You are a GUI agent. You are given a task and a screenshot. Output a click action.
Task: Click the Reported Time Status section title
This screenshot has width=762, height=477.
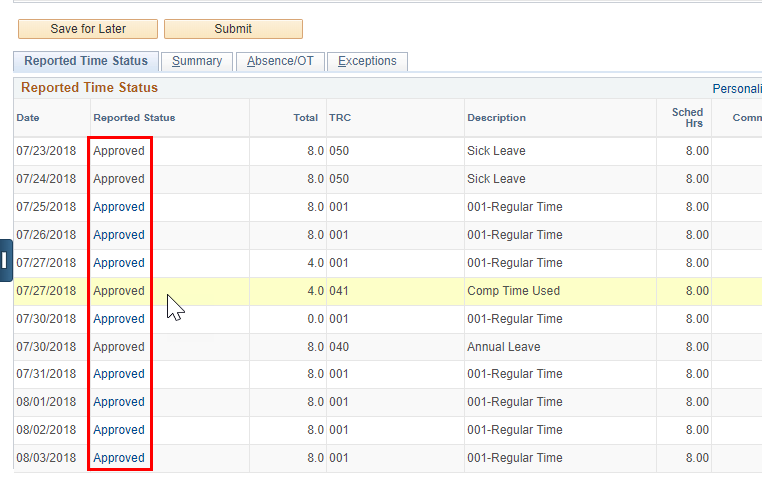pos(89,88)
